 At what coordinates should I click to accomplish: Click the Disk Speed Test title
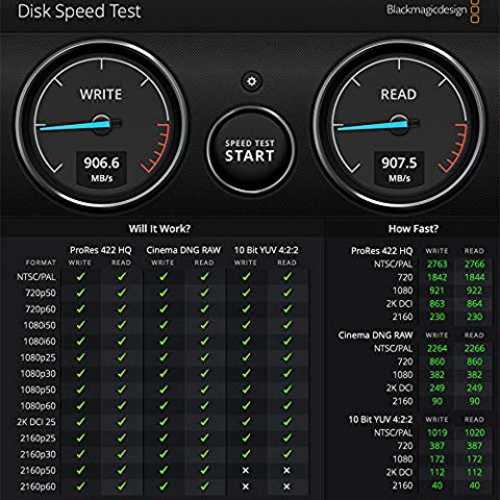pos(79,11)
